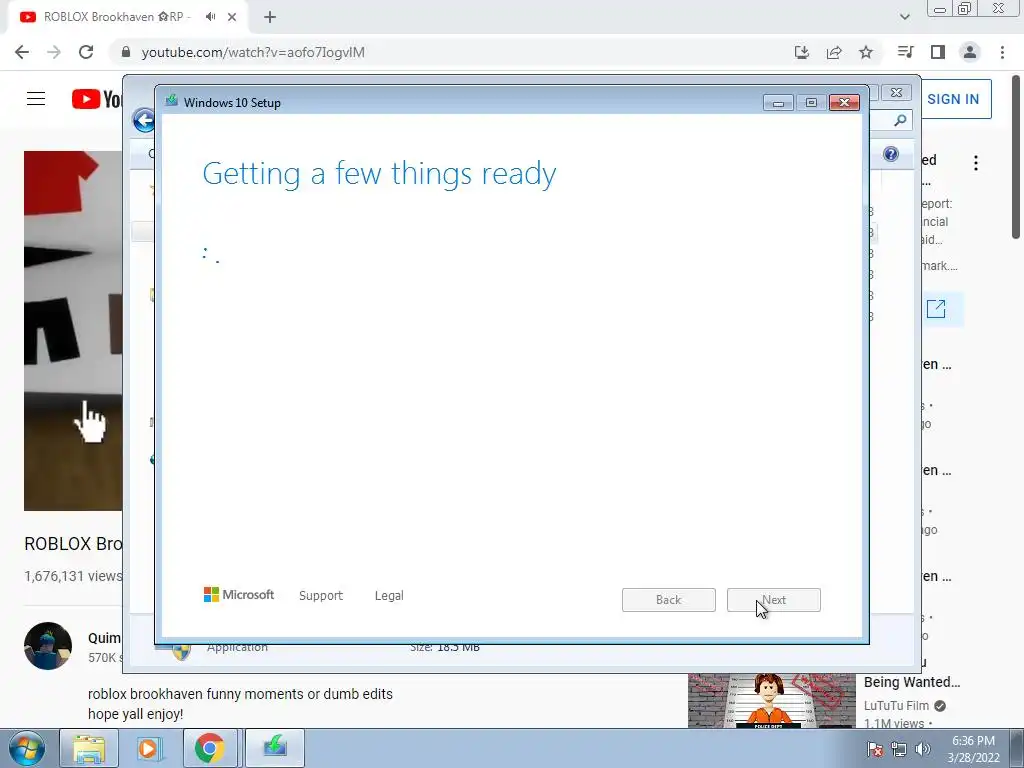
Task: Click Explorer window's blue back arrow
Action: tap(143, 120)
